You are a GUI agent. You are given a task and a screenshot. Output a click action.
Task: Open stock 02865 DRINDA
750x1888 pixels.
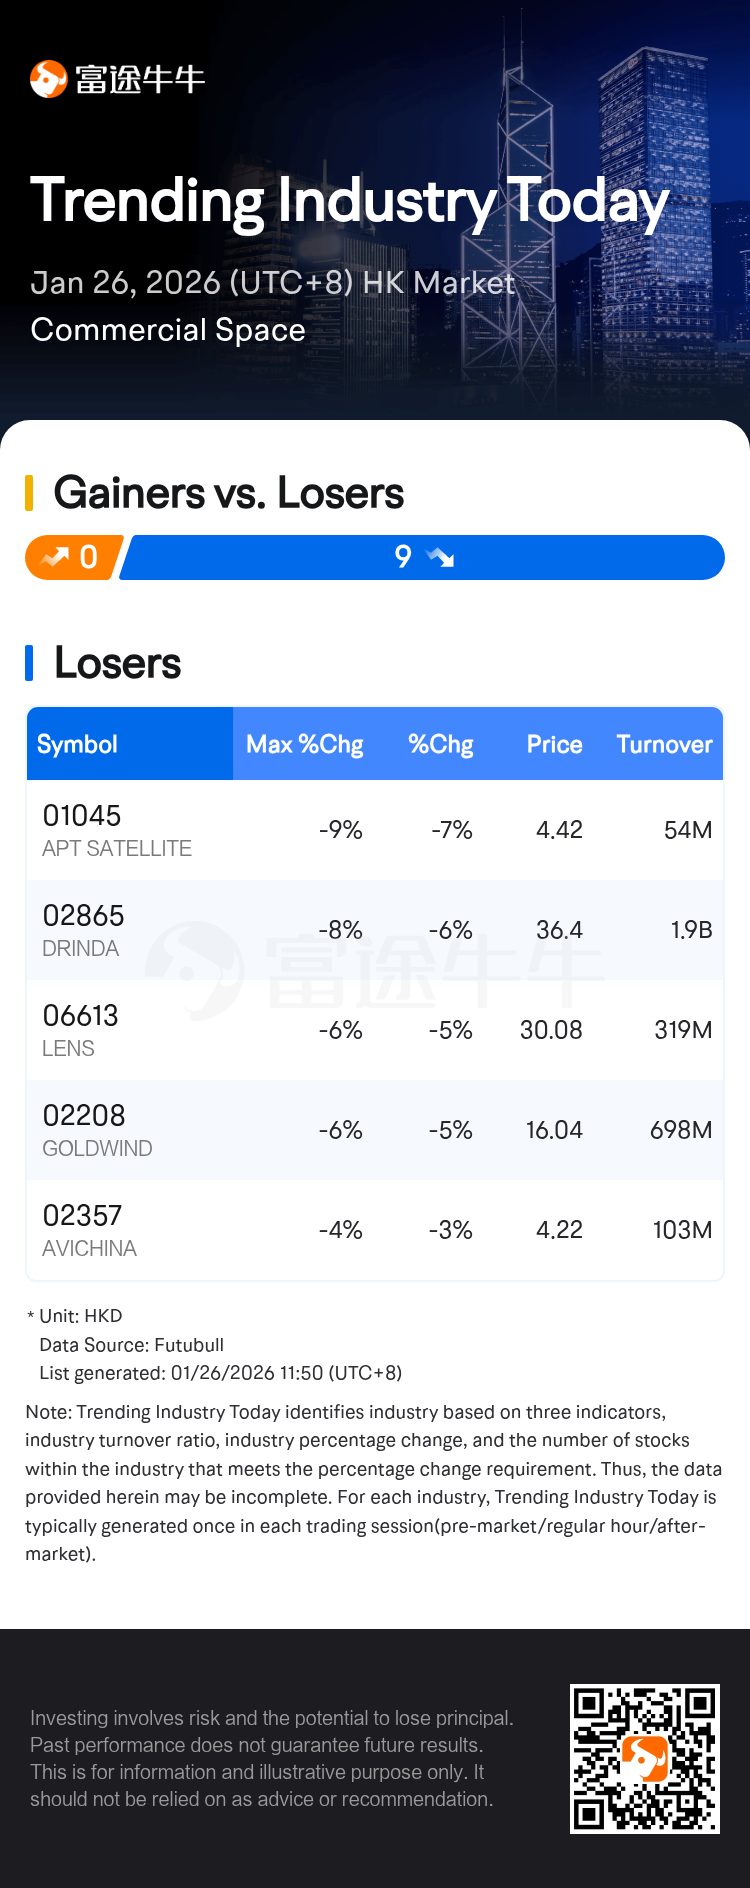[x=83, y=930]
